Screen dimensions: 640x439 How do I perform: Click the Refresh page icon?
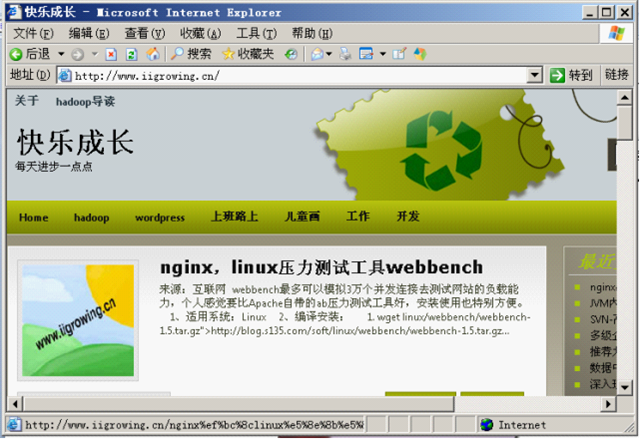131,54
